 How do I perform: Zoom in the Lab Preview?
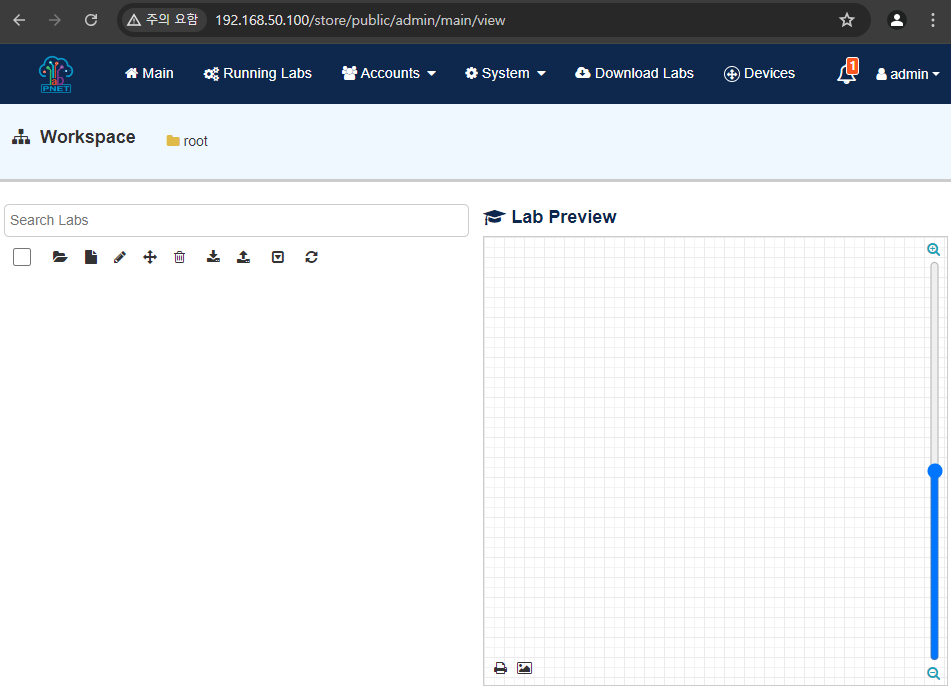tap(933, 249)
